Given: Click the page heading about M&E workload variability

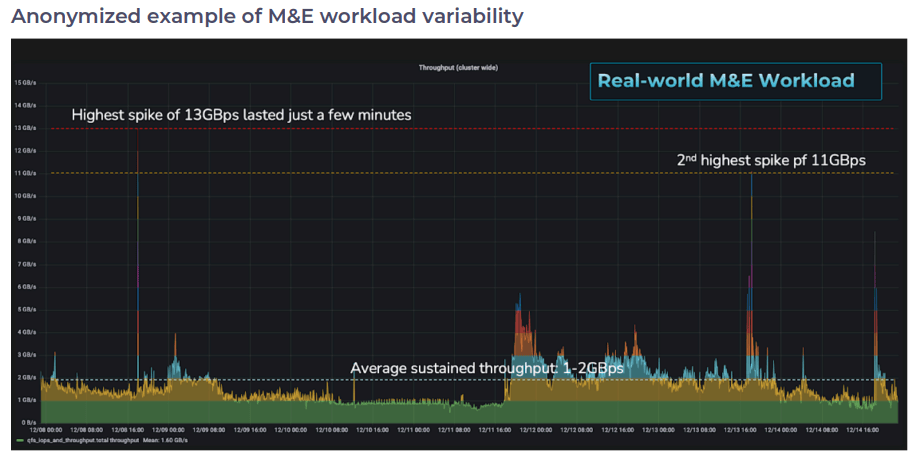Looking at the screenshot, I should tap(267, 17).
